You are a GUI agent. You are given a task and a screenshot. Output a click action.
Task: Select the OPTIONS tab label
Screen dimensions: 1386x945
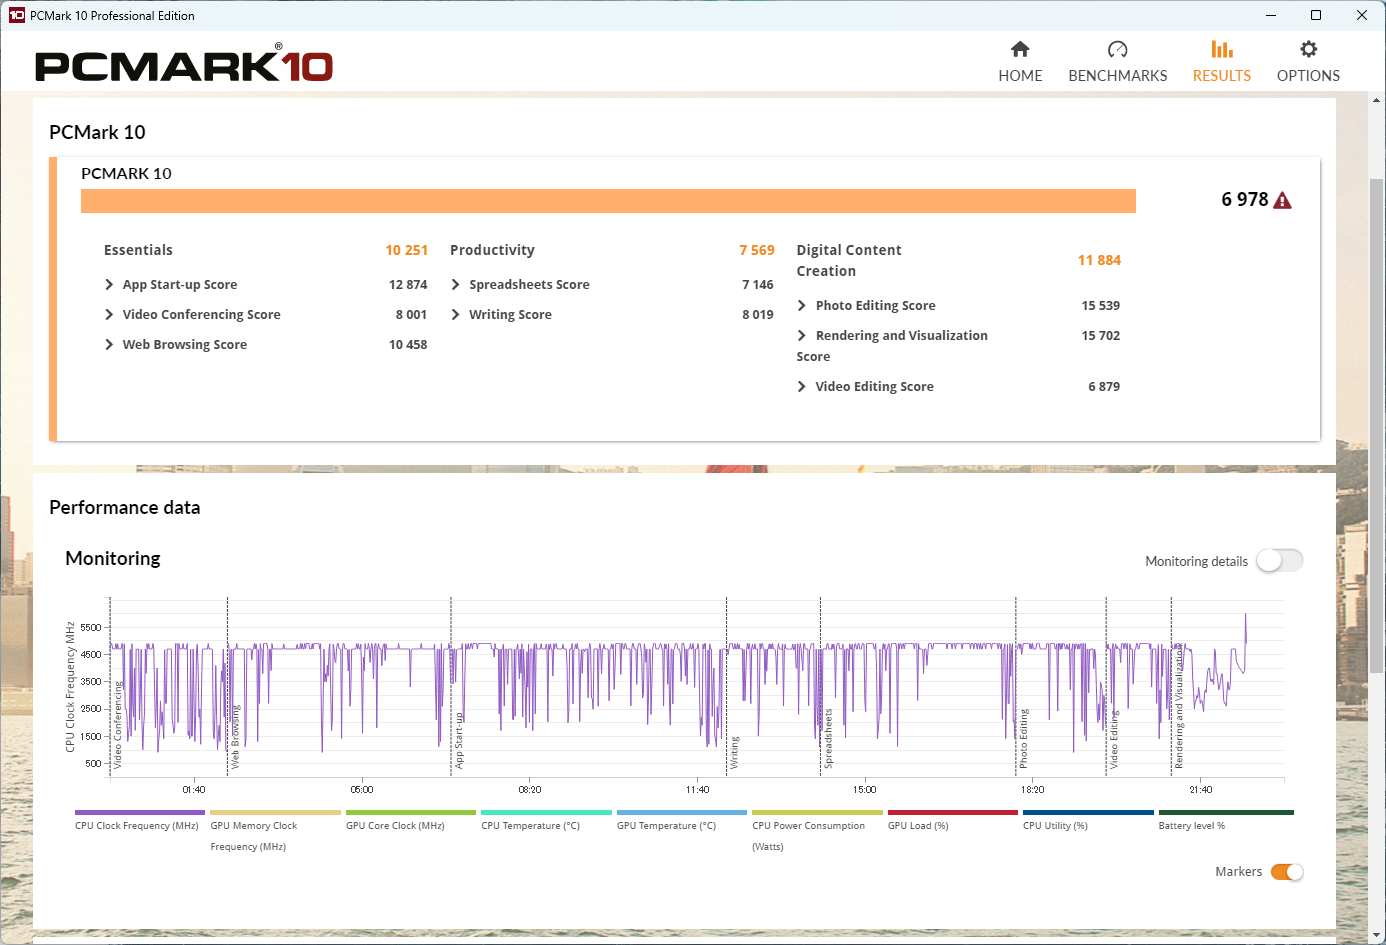tap(1308, 76)
